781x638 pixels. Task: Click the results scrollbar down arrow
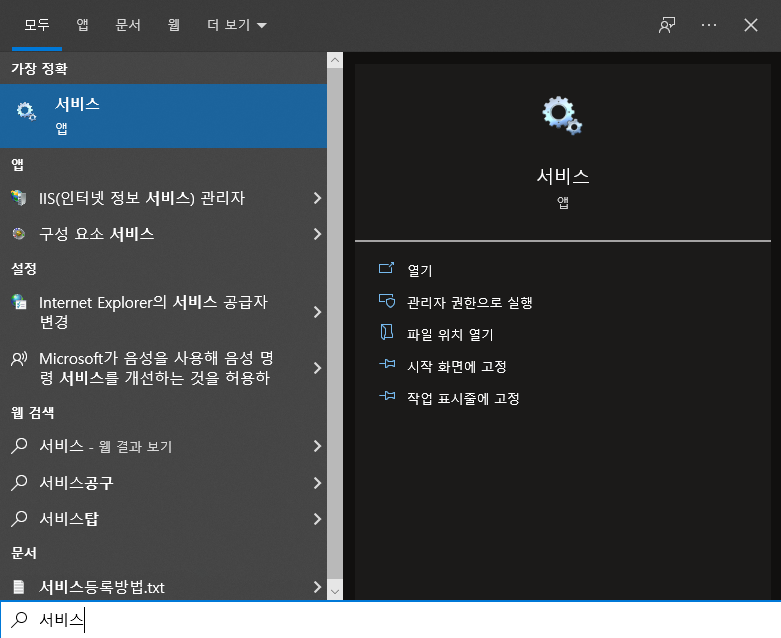tap(335, 592)
